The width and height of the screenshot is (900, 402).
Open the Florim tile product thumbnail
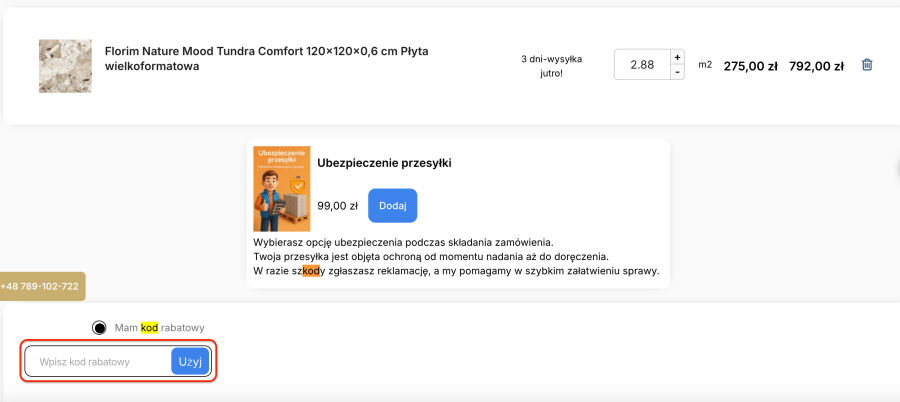[x=65, y=66]
